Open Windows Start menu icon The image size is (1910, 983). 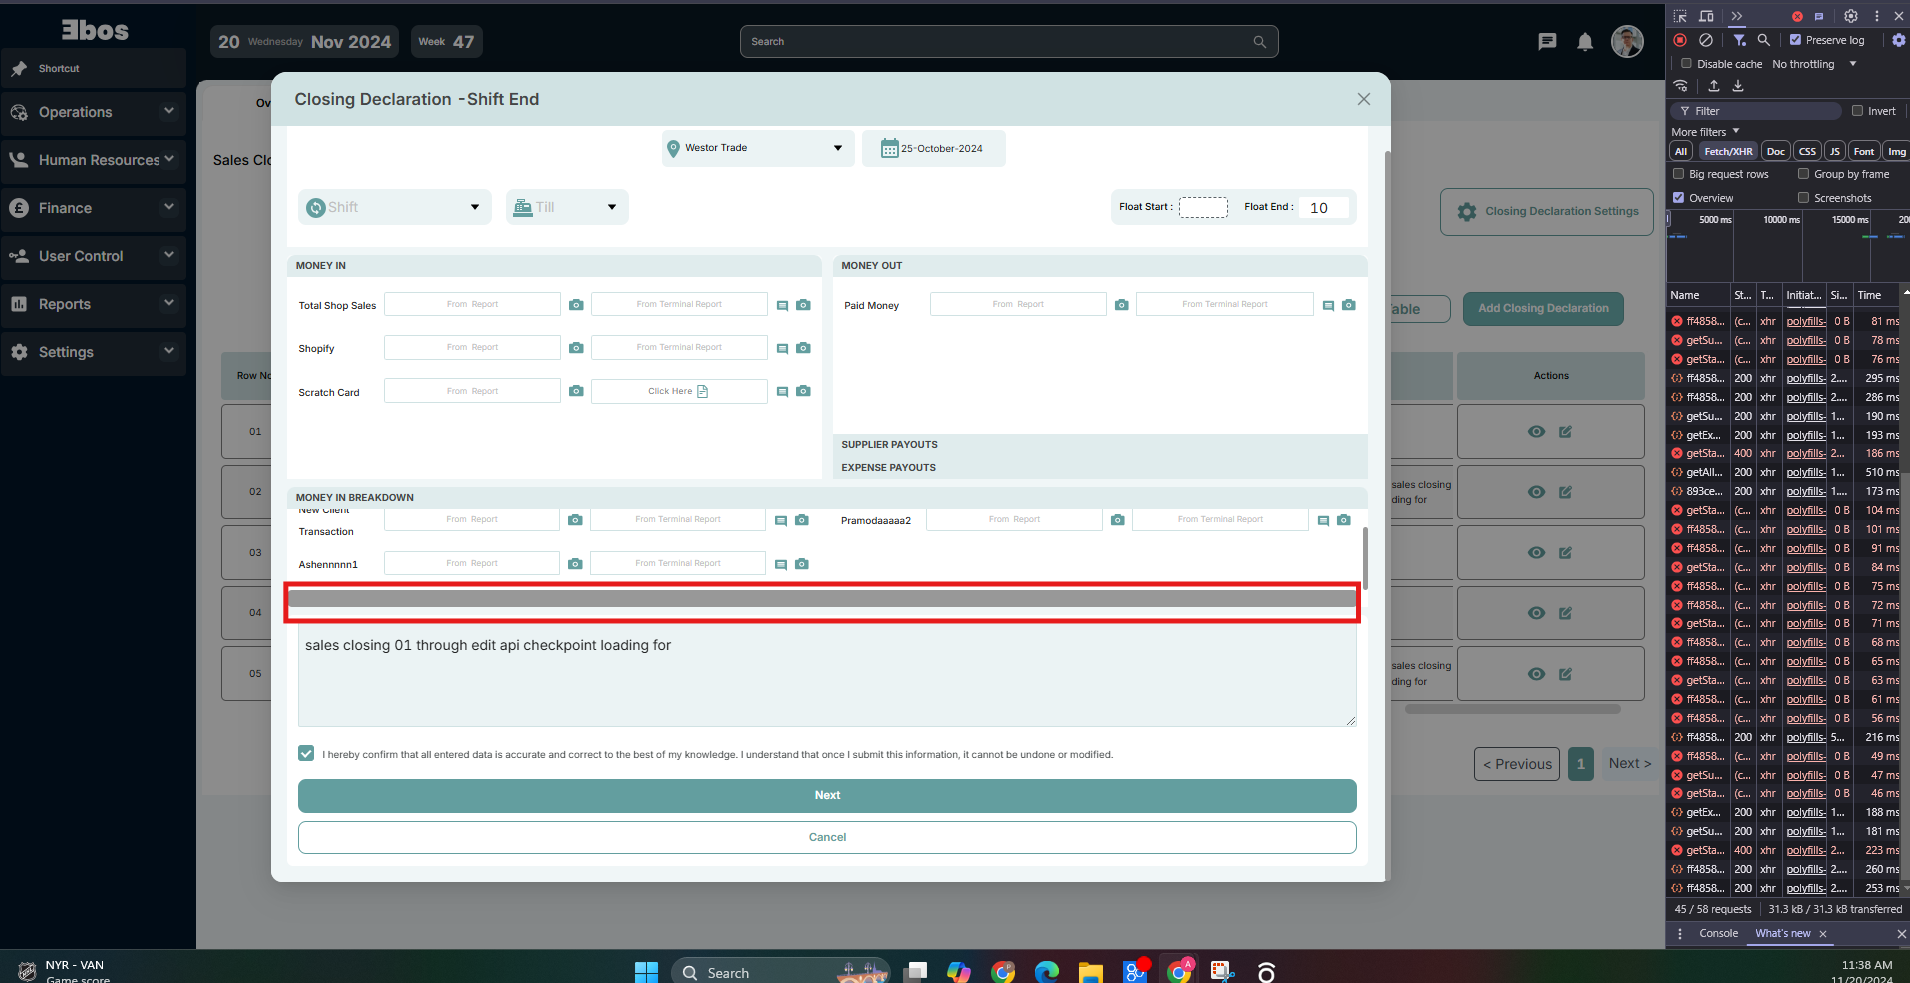coord(646,972)
